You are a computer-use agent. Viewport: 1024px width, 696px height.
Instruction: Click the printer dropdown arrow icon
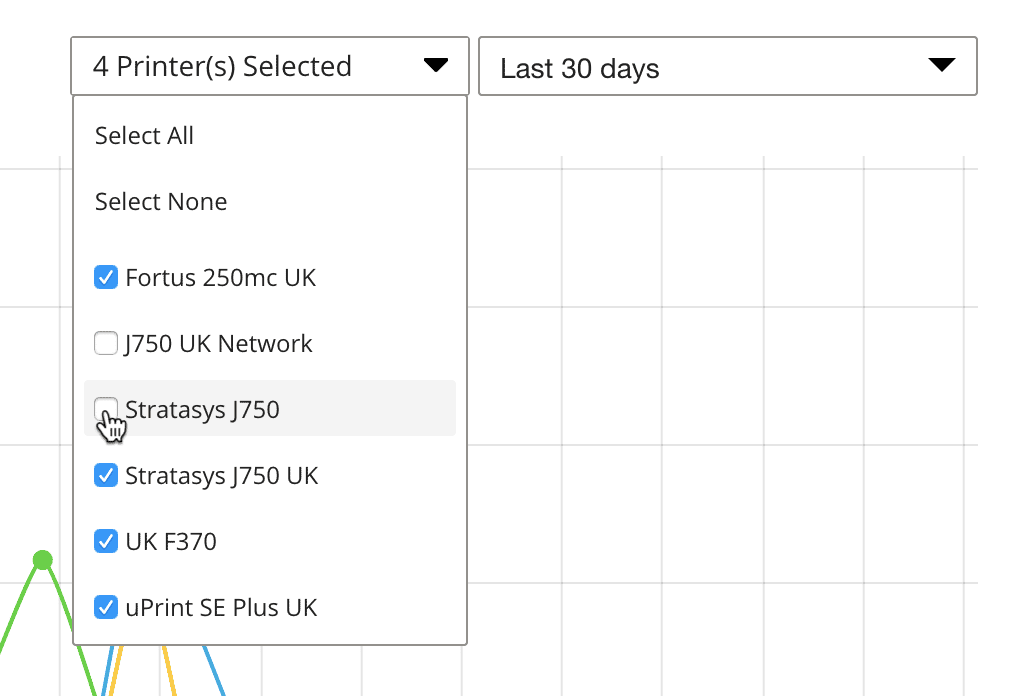coord(436,65)
